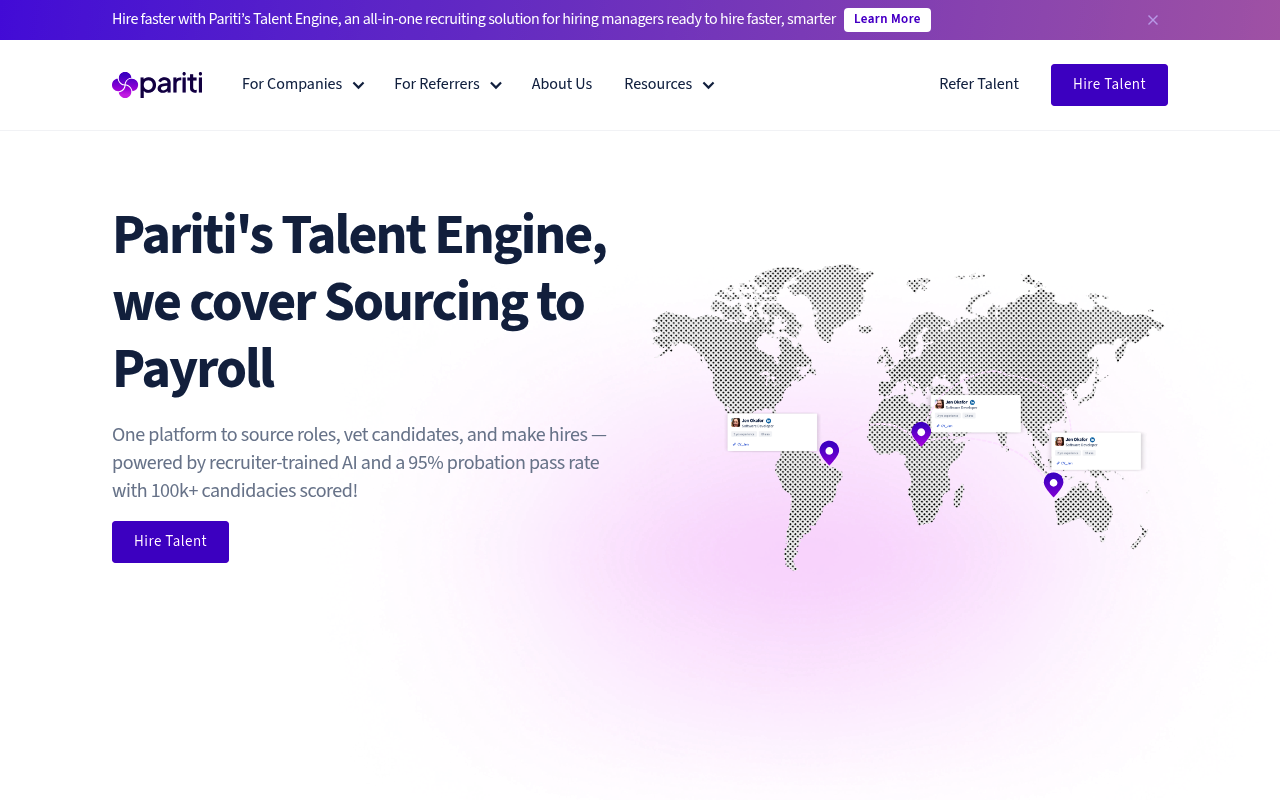Follow the Refer Talent link

coord(979,85)
